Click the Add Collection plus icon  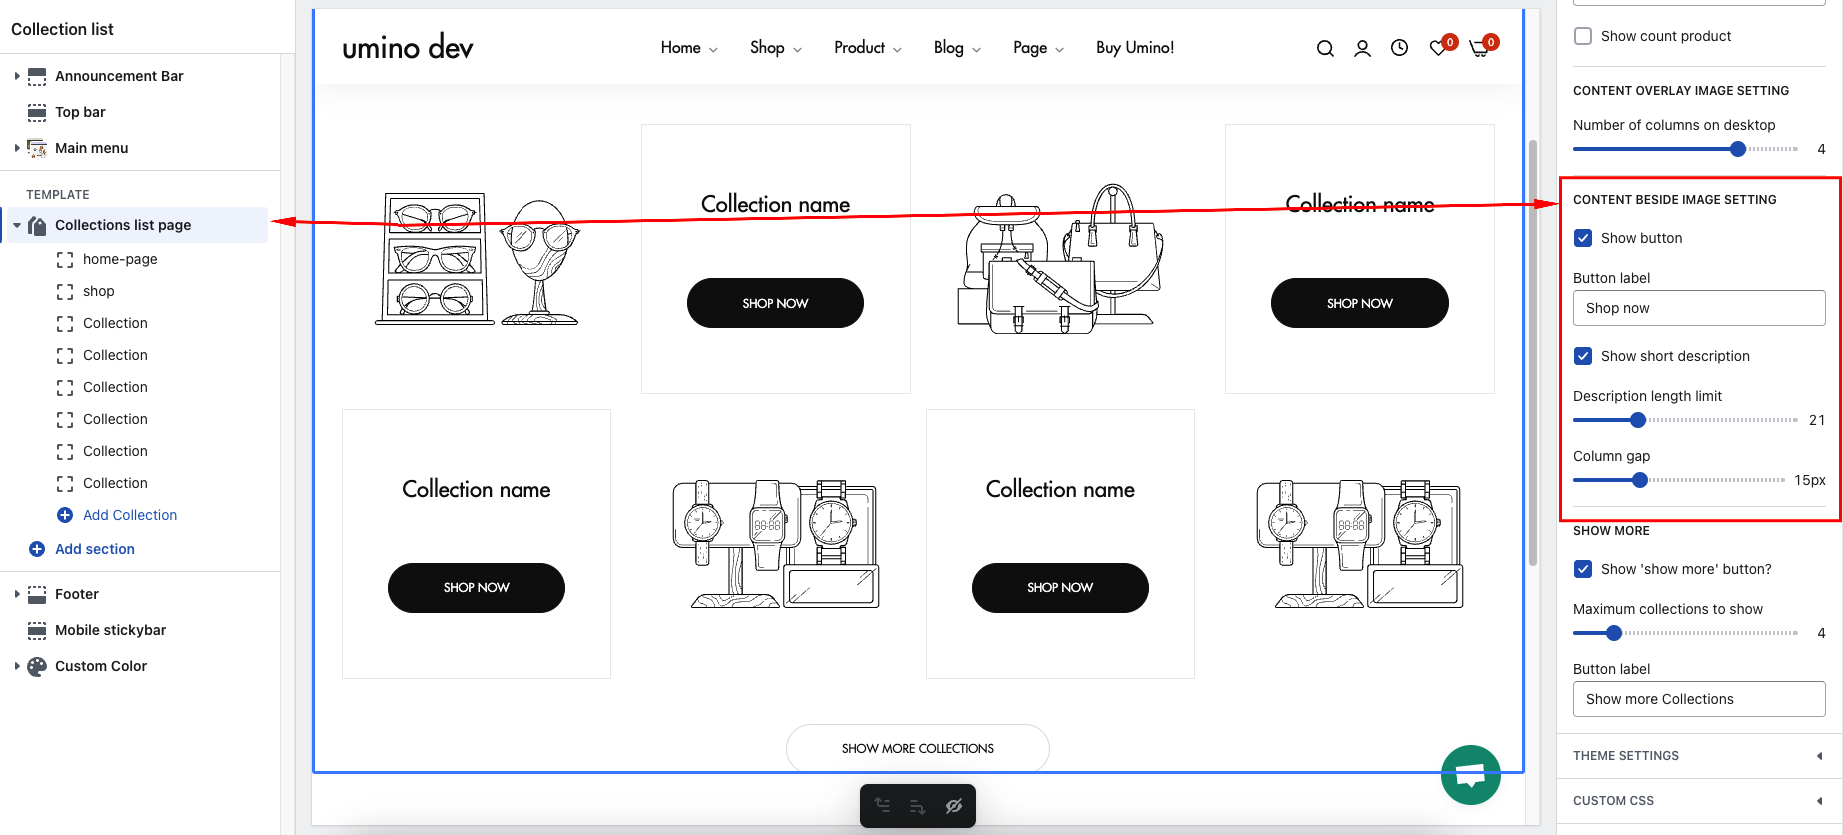pyautogui.click(x=65, y=515)
